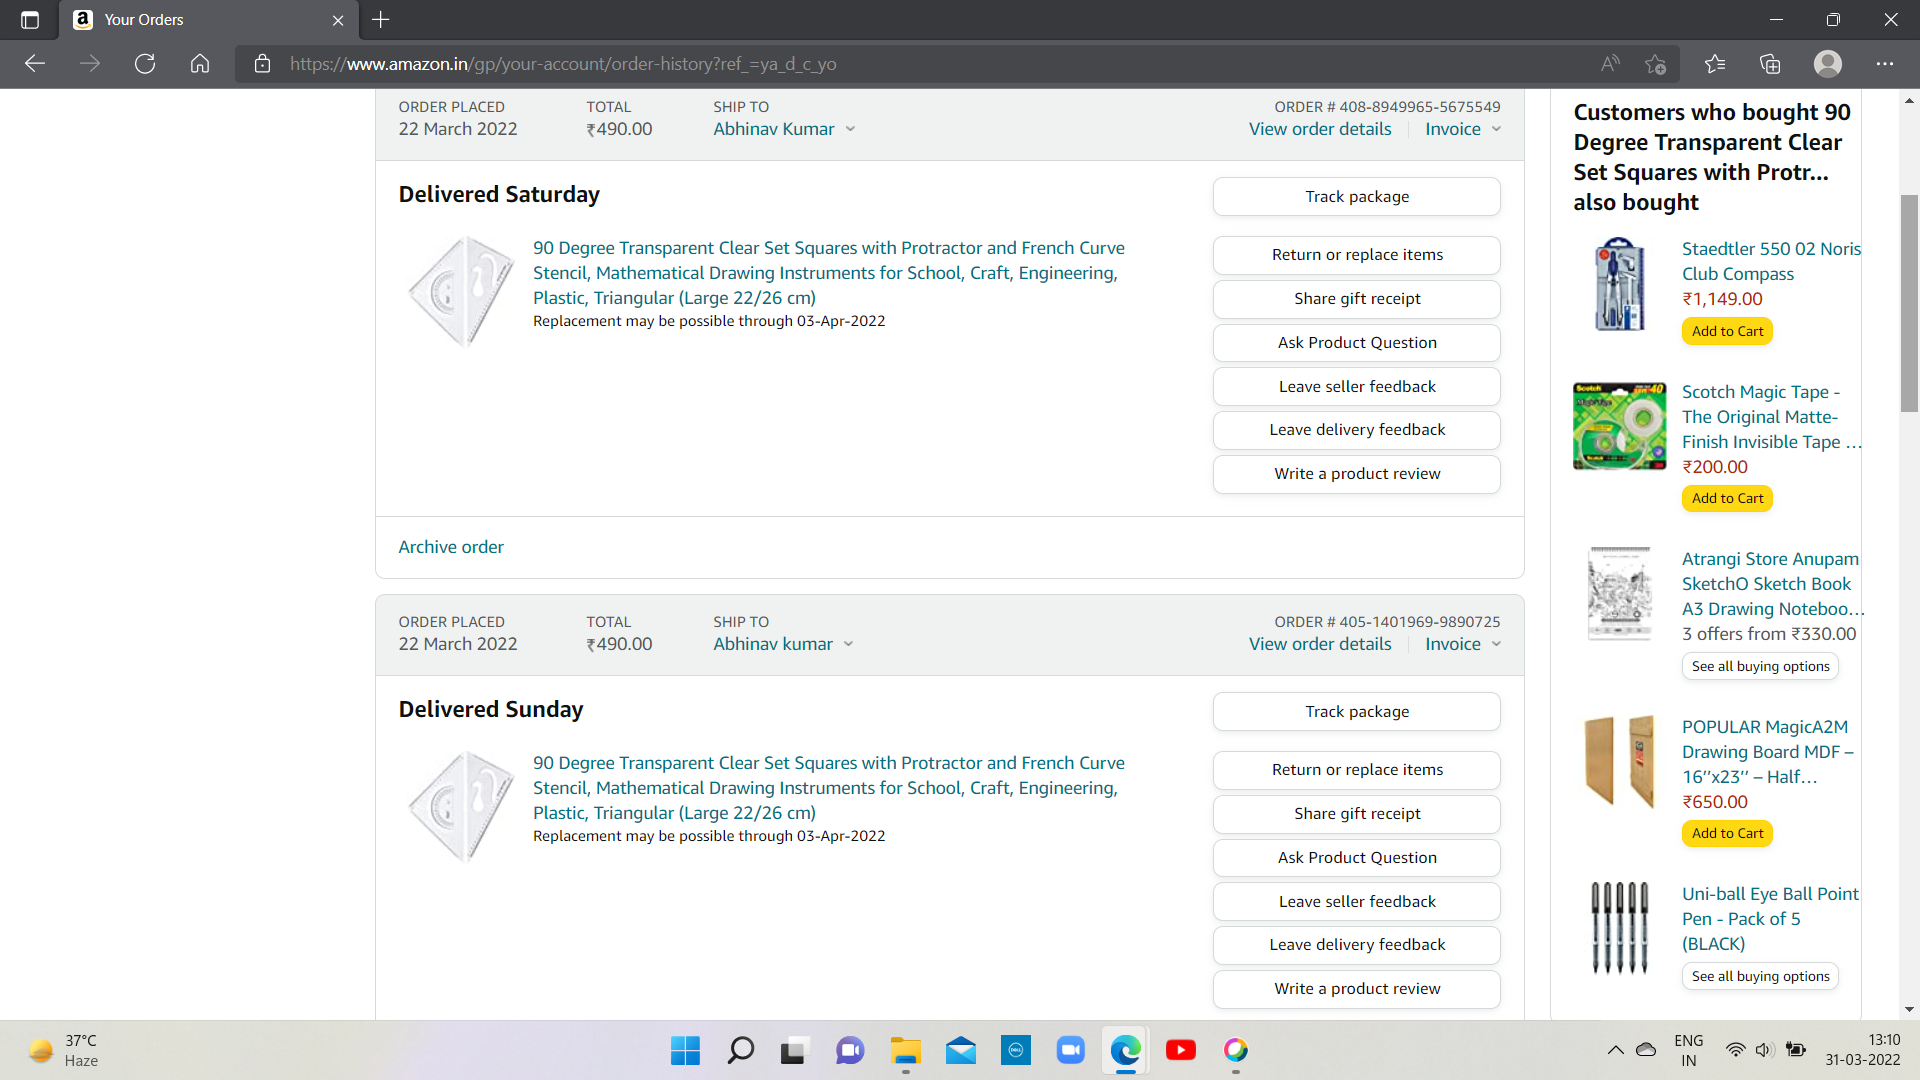Add page to favorites icon
This screenshot has width=1920, height=1080.
click(1656, 64)
